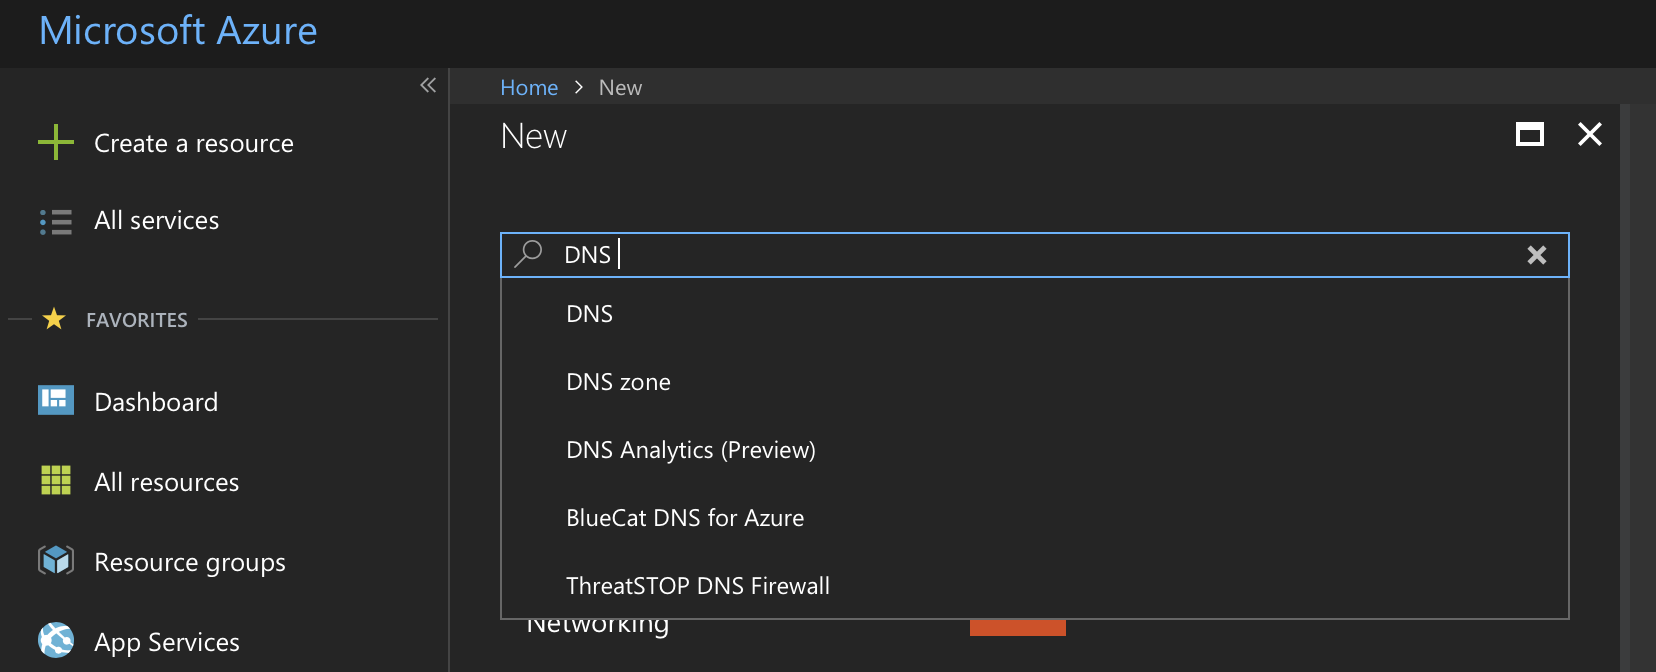Select the DNS zone suggestion
This screenshot has width=1656, height=672.
coord(1034,382)
